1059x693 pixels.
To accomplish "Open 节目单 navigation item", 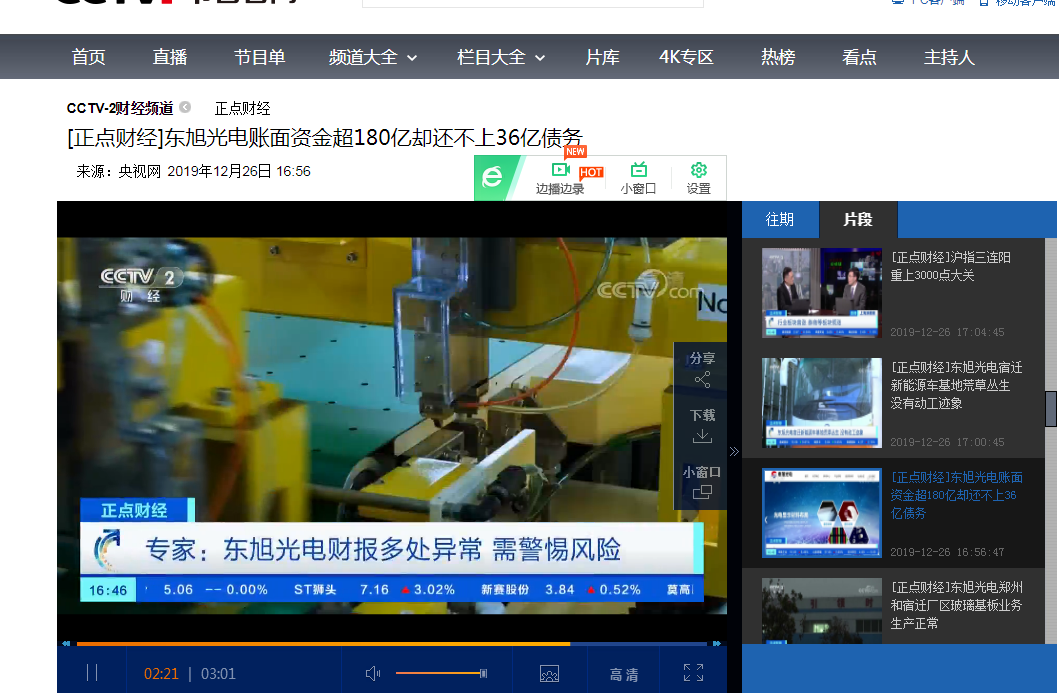I will [x=259, y=57].
